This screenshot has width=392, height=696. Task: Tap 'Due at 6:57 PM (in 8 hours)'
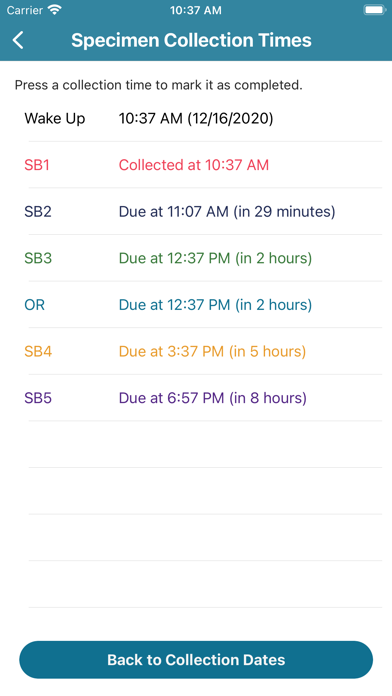213,398
